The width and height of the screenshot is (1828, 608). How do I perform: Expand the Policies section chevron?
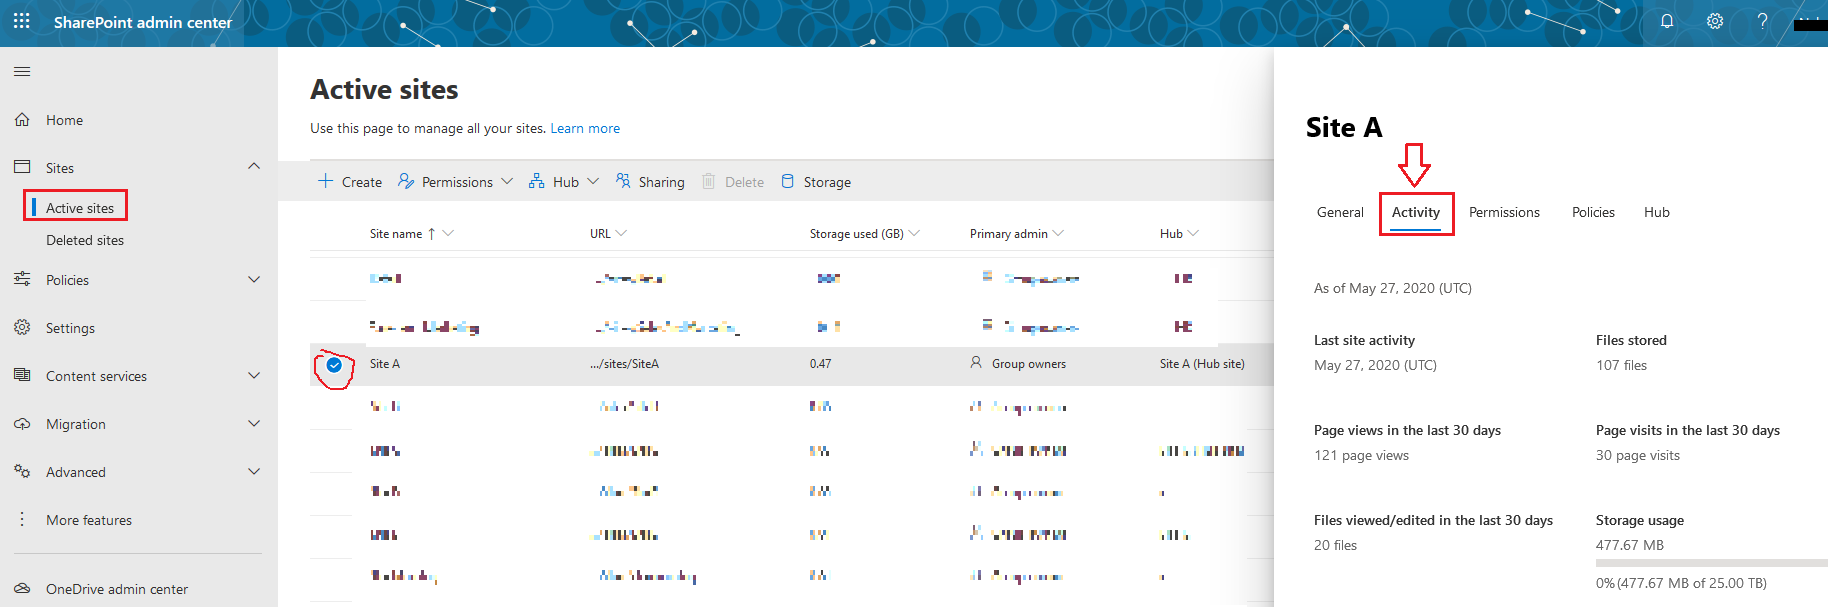(254, 280)
